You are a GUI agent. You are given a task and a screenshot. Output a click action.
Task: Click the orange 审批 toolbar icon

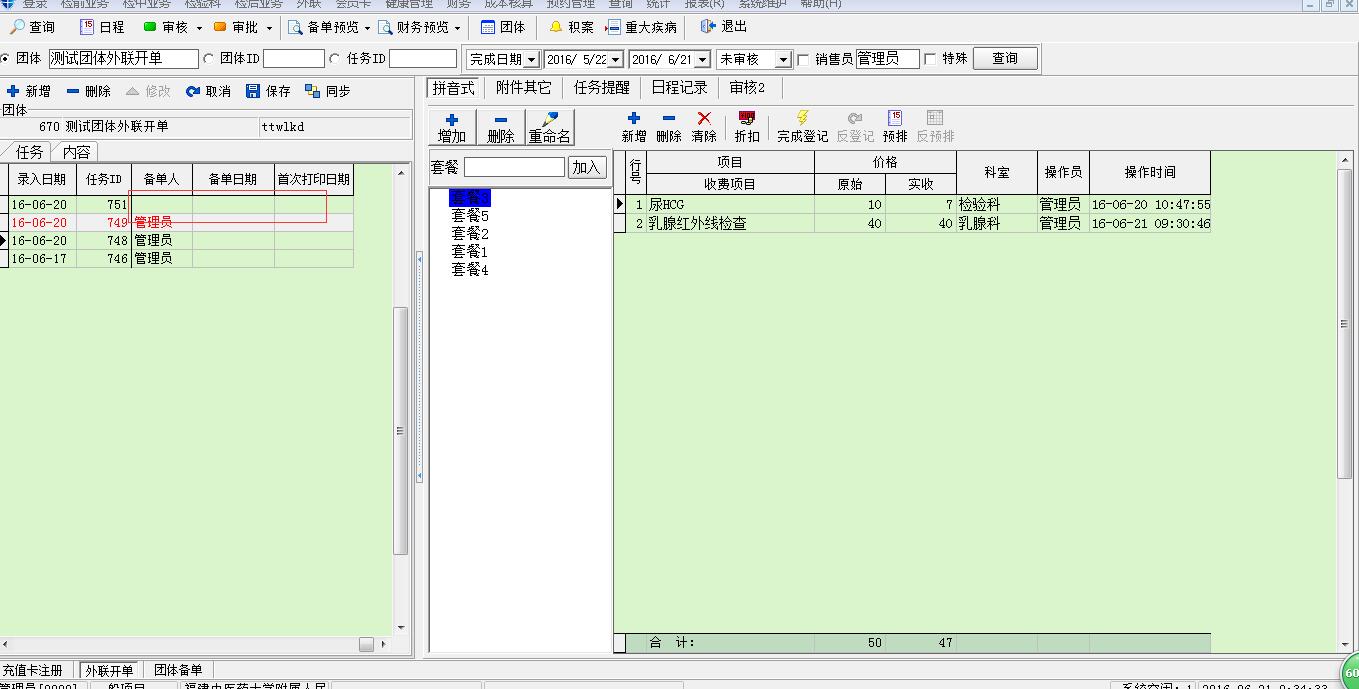click(x=220, y=27)
